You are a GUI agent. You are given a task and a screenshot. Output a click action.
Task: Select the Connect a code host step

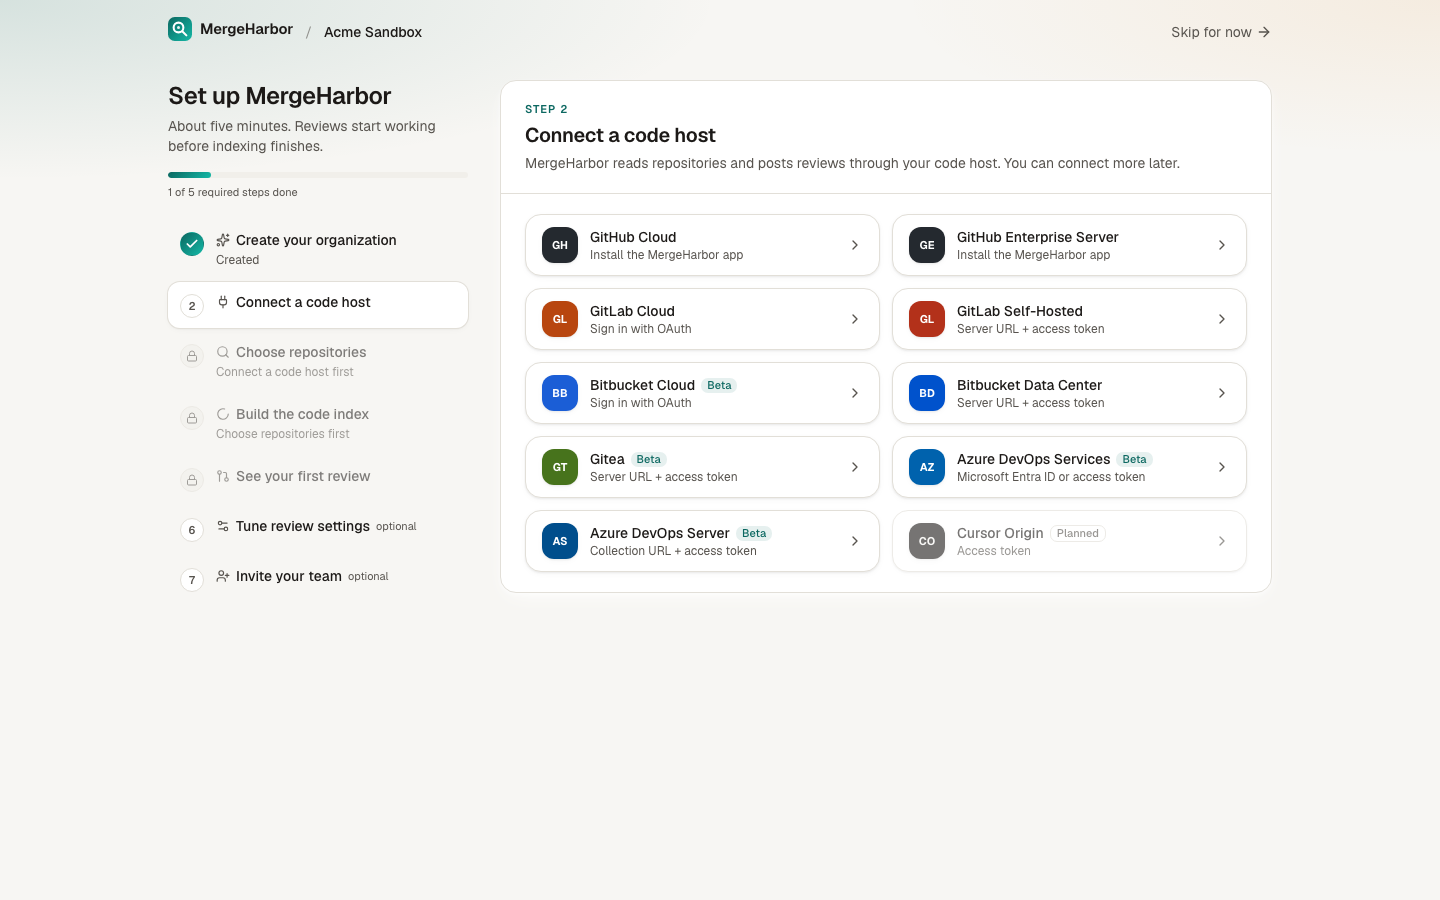[318, 305]
